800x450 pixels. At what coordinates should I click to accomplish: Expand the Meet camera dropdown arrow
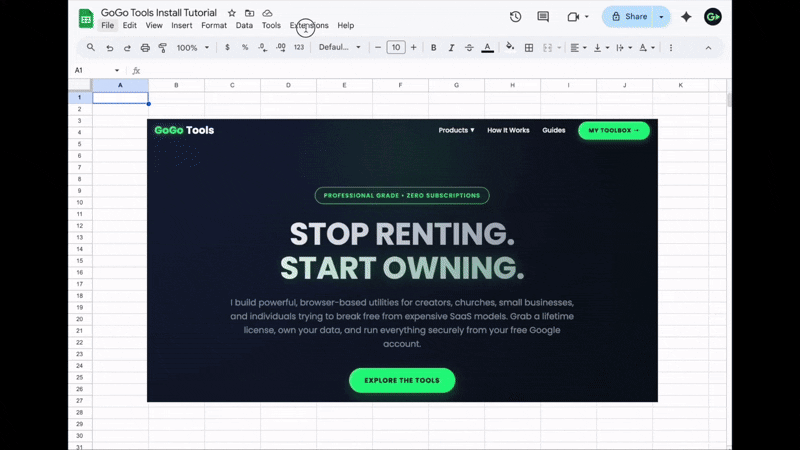point(587,17)
